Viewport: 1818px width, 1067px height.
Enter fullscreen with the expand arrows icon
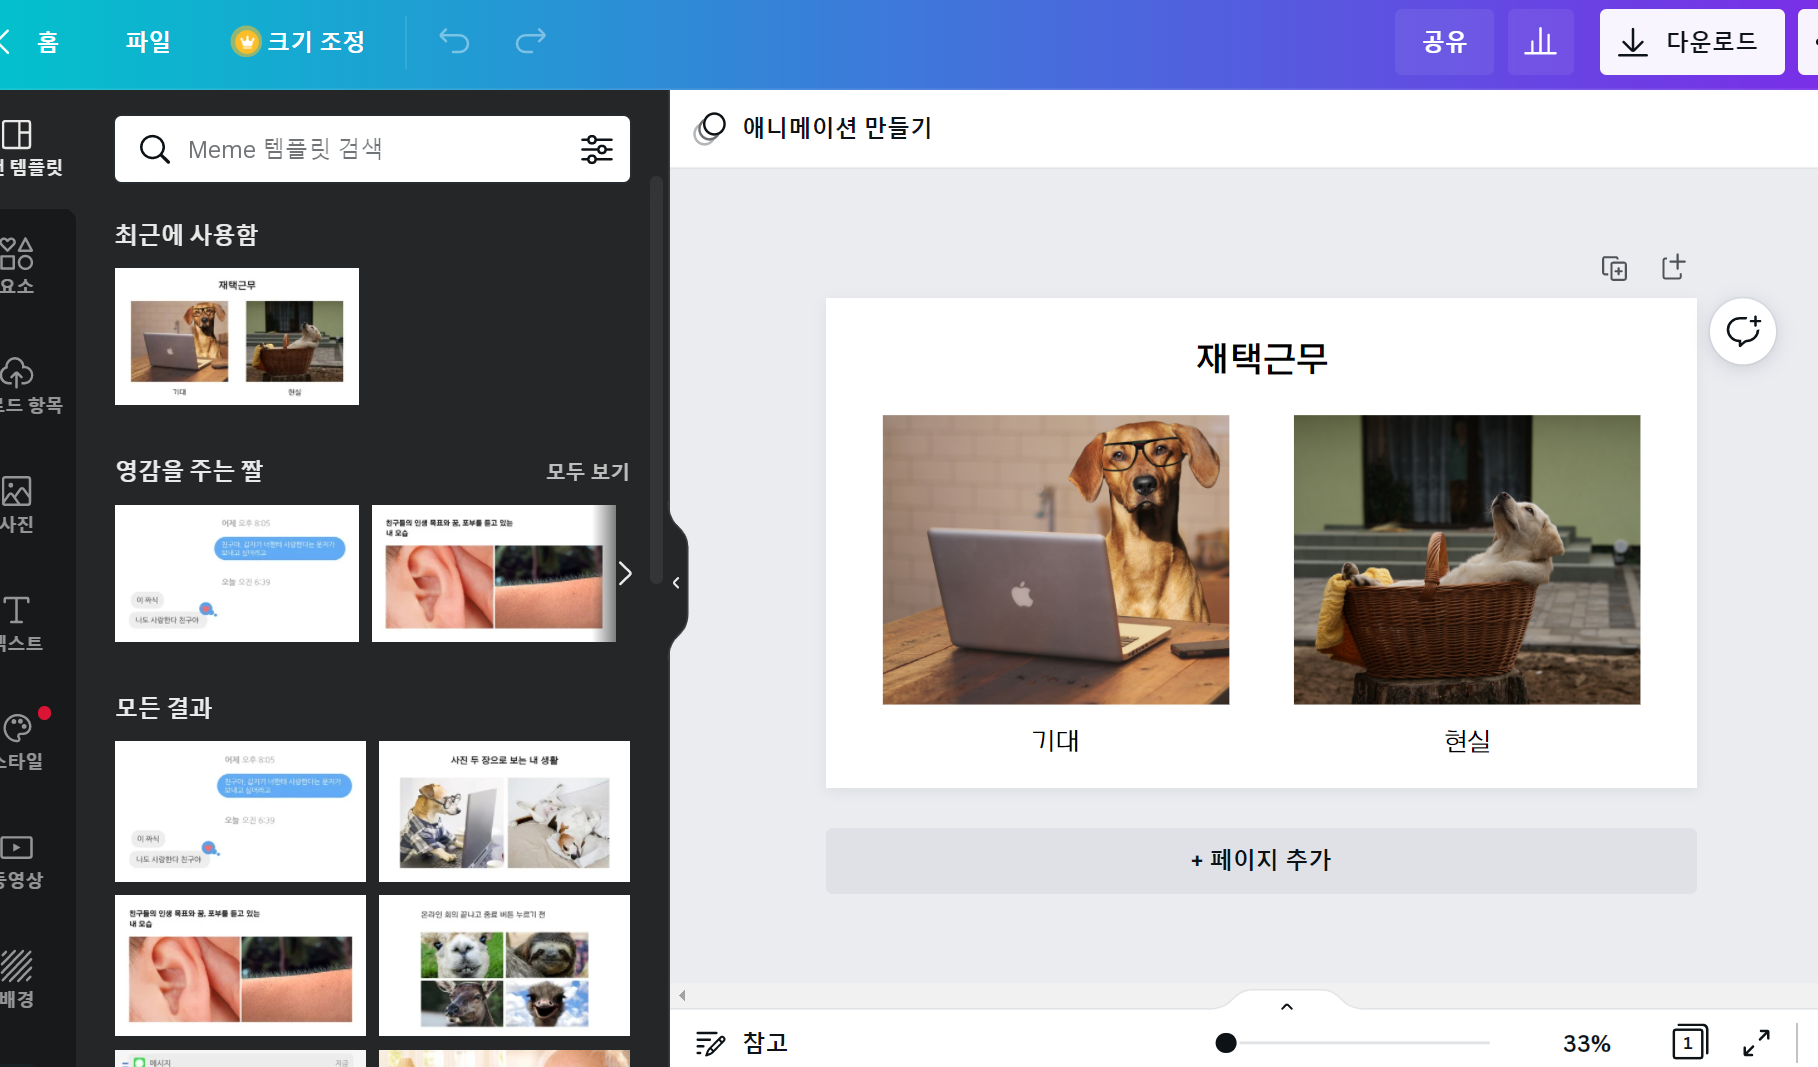coord(1756,1043)
